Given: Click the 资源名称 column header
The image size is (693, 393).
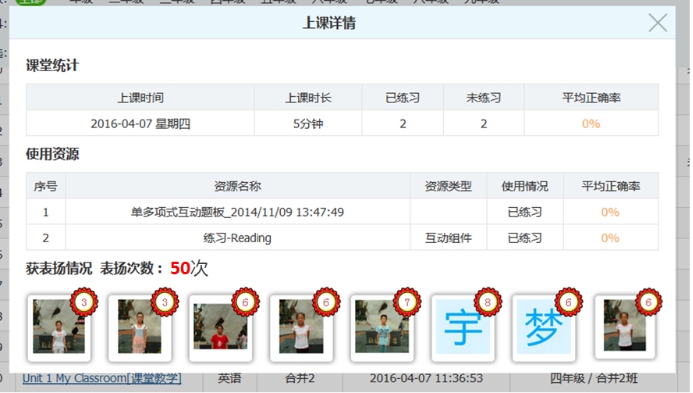Looking at the screenshot, I should point(237,186).
